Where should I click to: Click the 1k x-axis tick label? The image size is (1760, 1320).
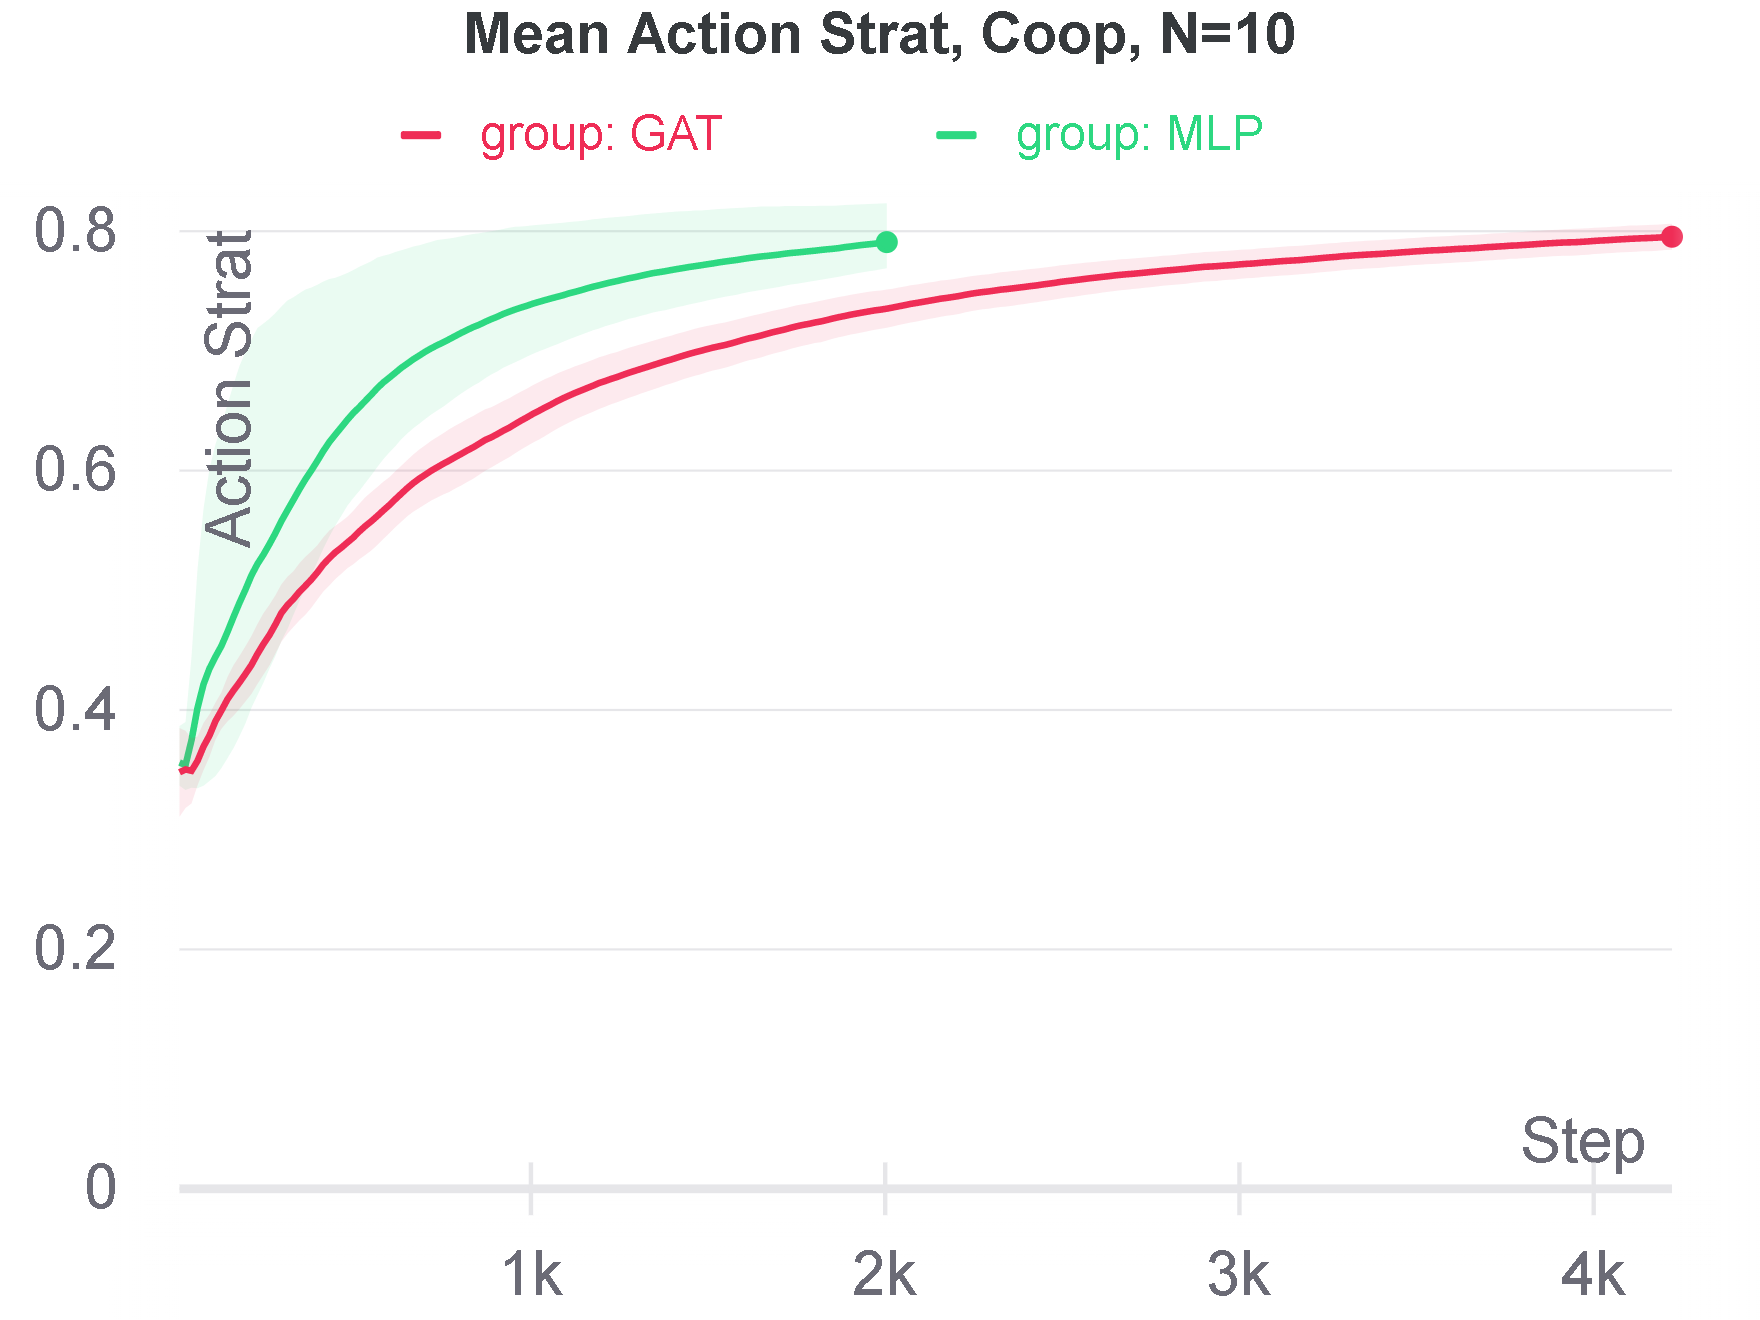click(531, 1276)
